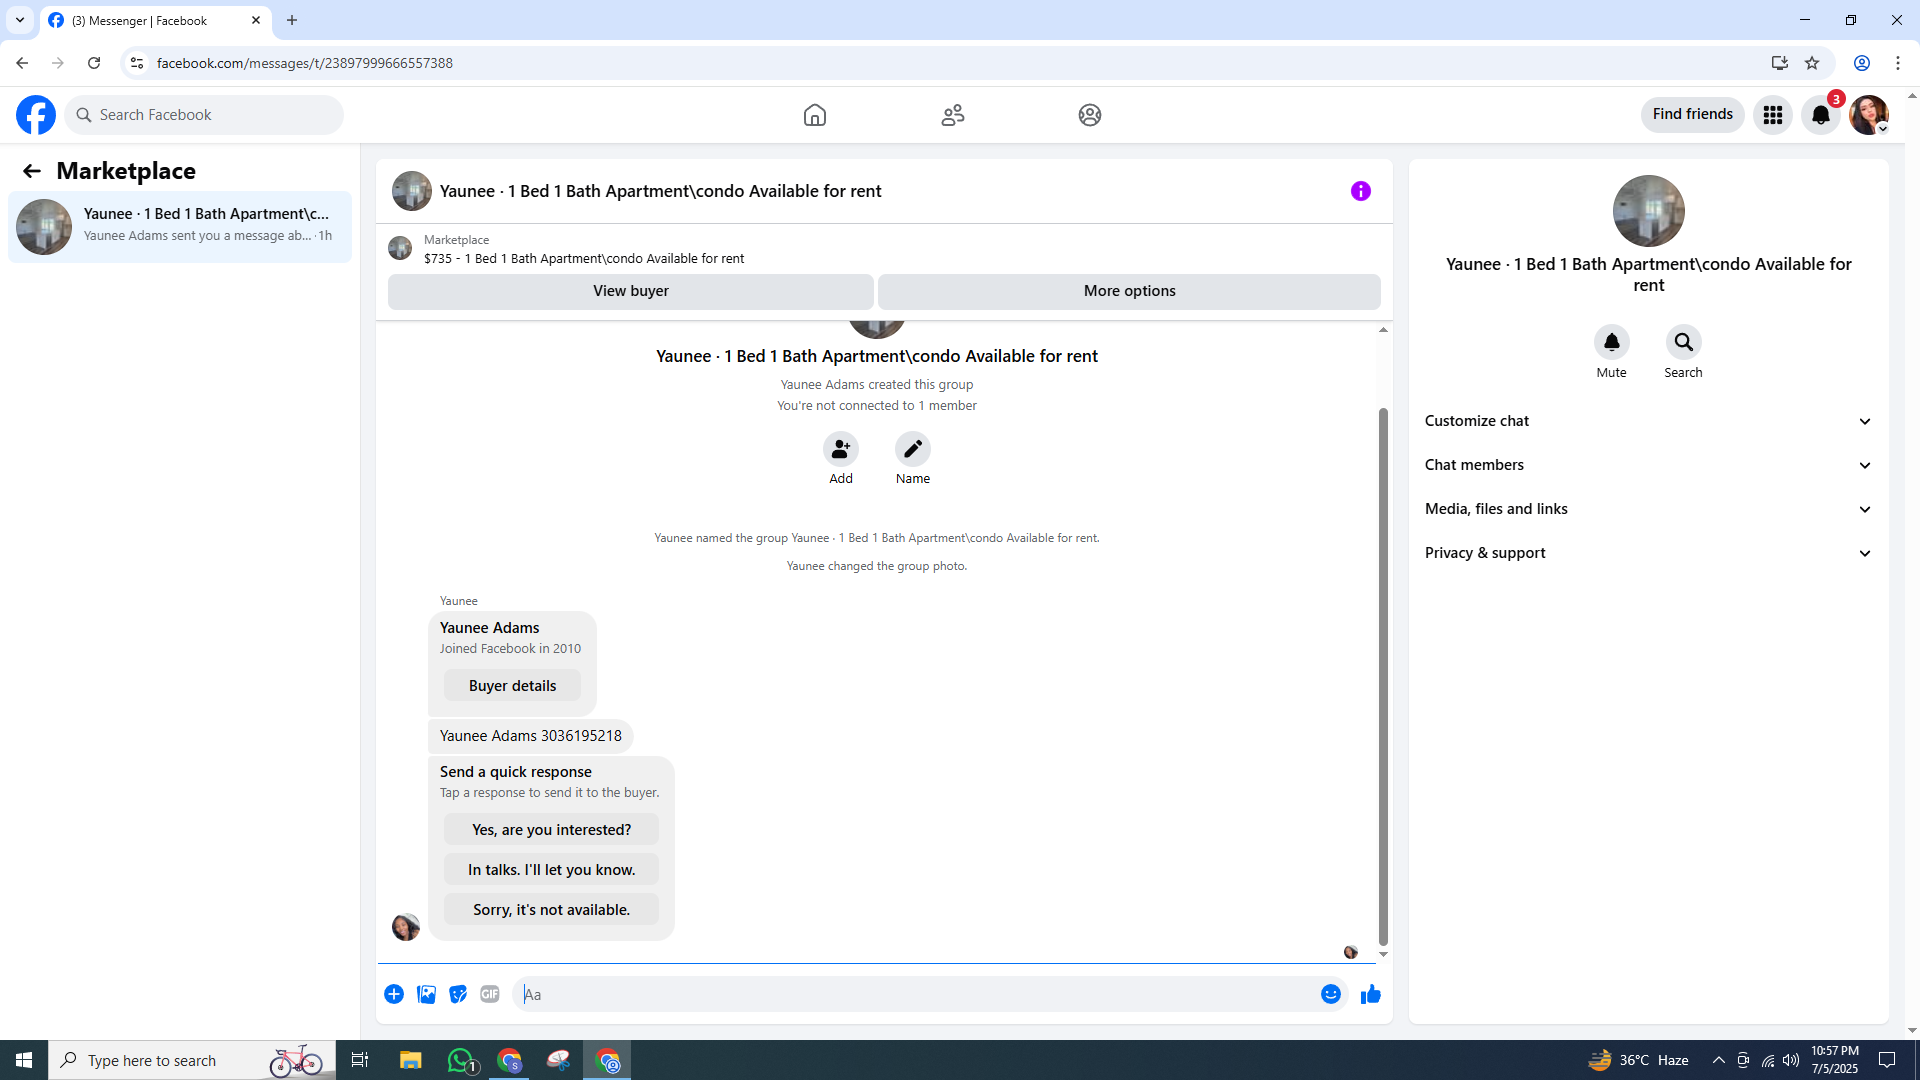Screen dimensions: 1920x1080
Task: Open the Facebook Menu grid
Action: [1772, 115]
